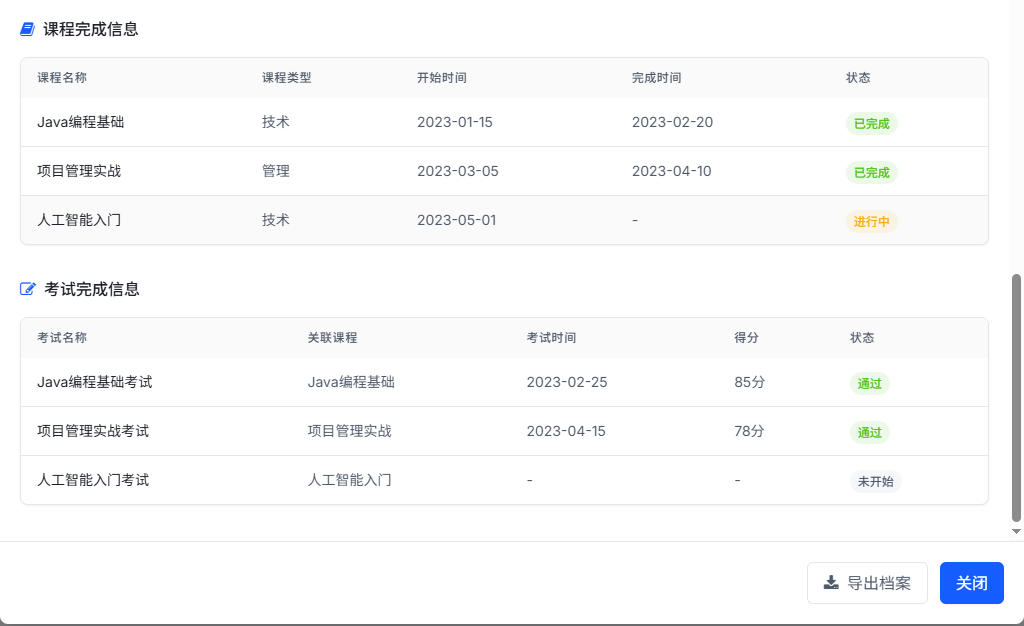This screenshot has height=626, width=1024.
Task: Select the Java编程基础 course row name
Action: point(81,122)
